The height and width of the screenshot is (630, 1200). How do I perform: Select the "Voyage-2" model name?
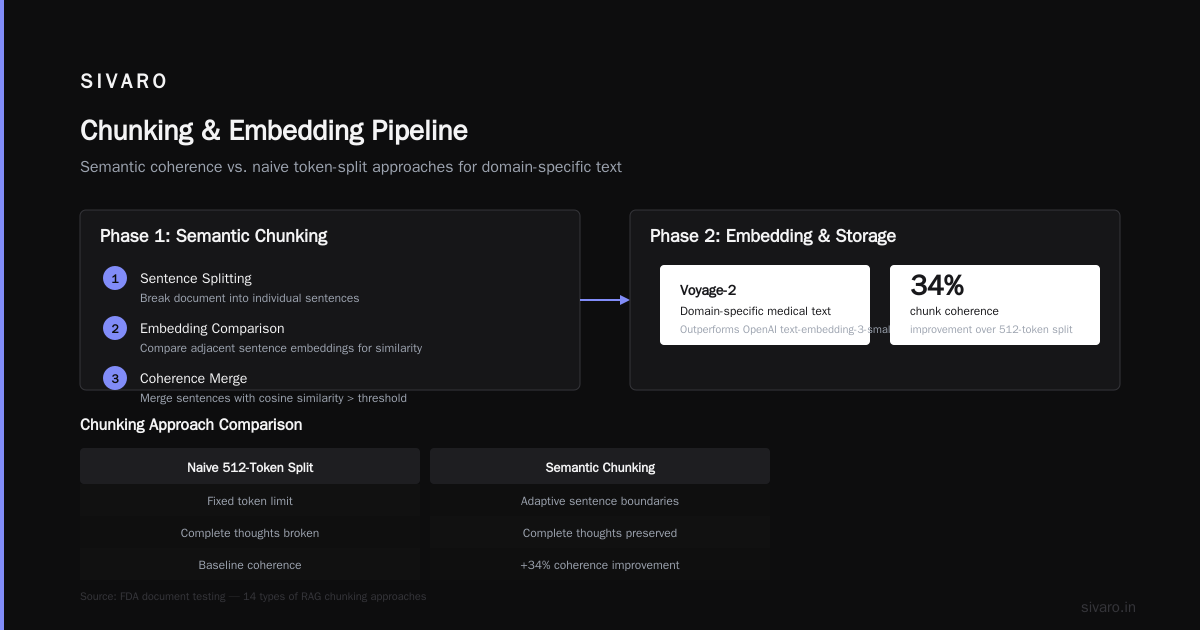[708, 291]
